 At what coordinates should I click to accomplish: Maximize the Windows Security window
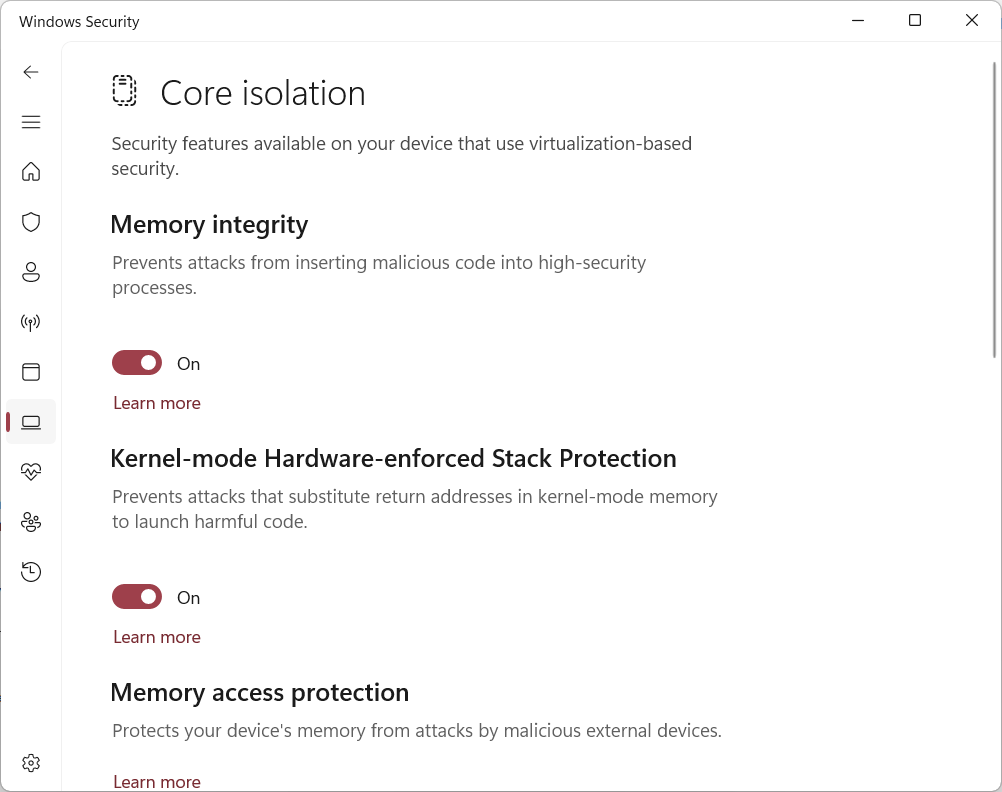(915, 21)
